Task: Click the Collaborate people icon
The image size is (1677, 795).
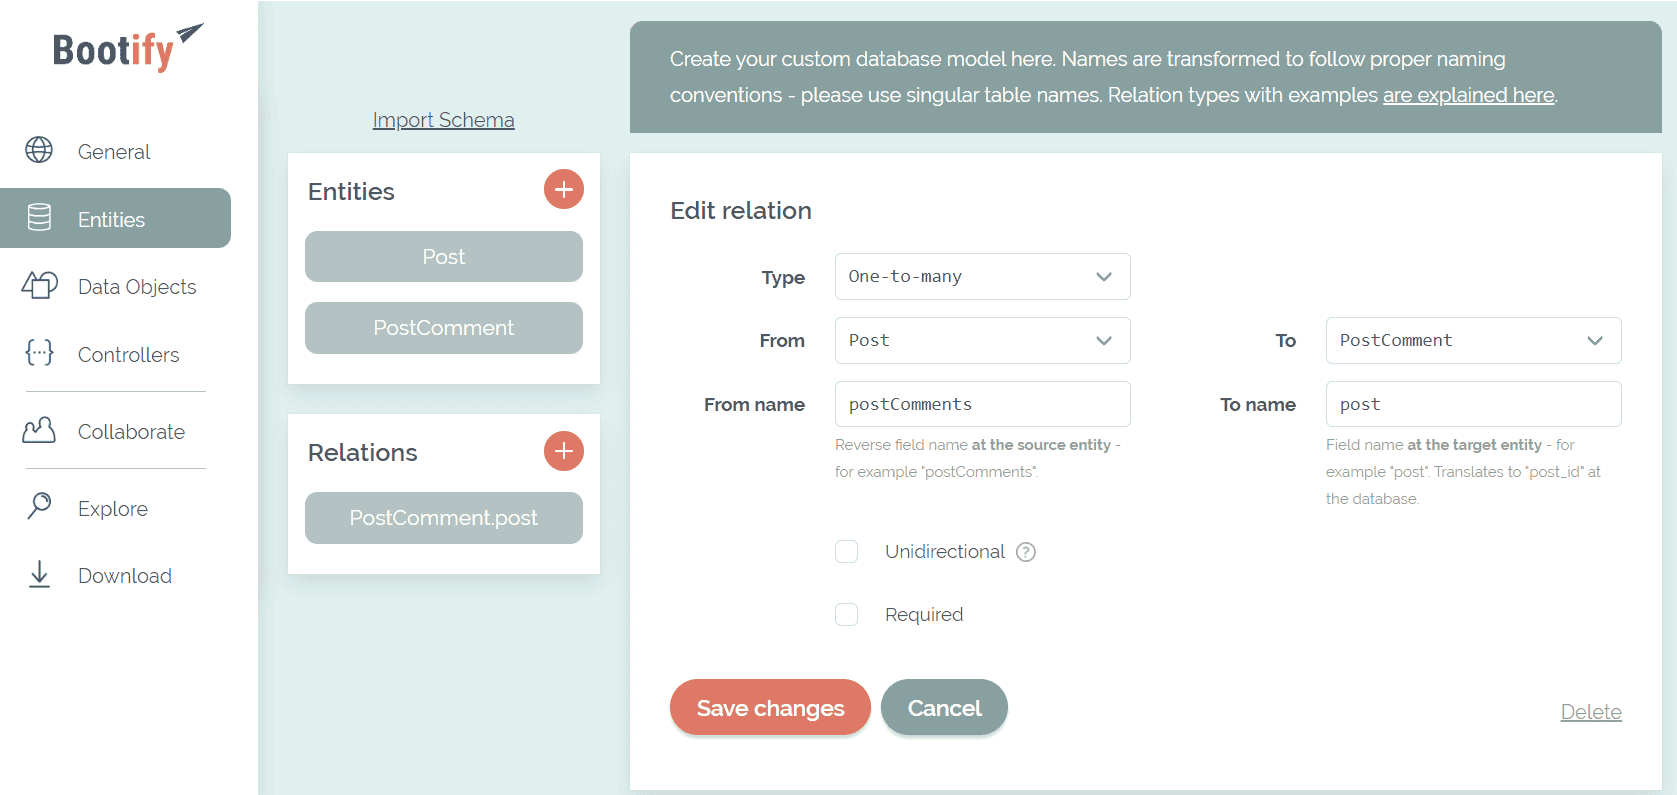Action: pos(39,431)
